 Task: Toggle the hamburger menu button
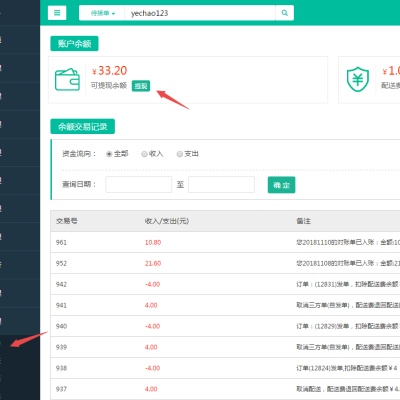click(57, 13)
